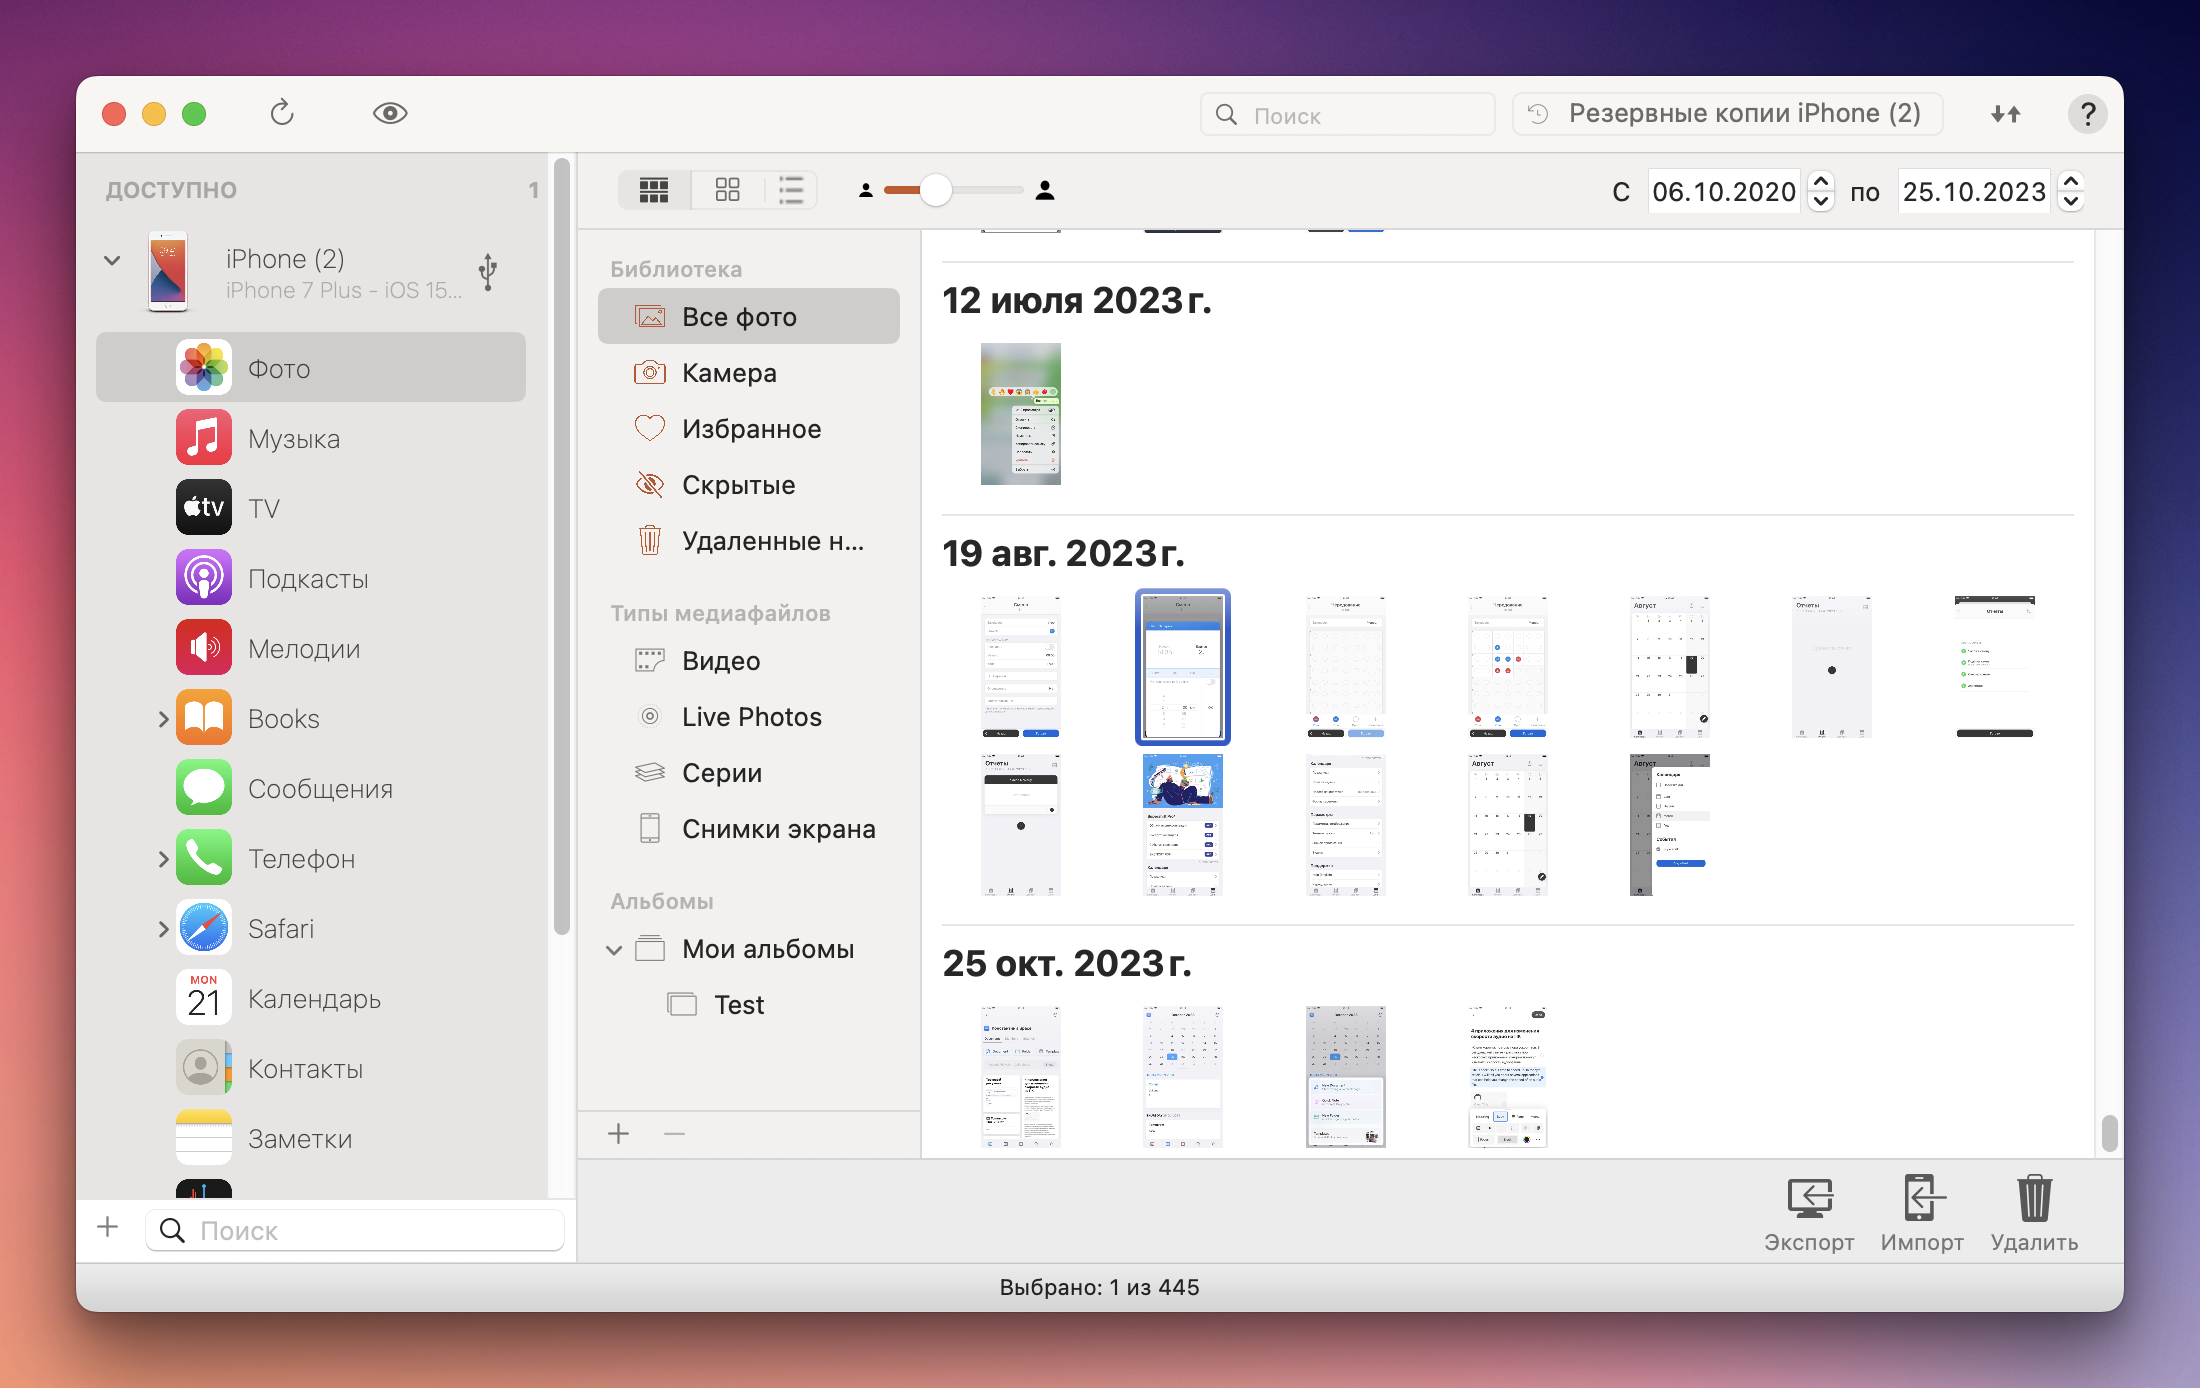Select the Camera library item

(729, 373)
